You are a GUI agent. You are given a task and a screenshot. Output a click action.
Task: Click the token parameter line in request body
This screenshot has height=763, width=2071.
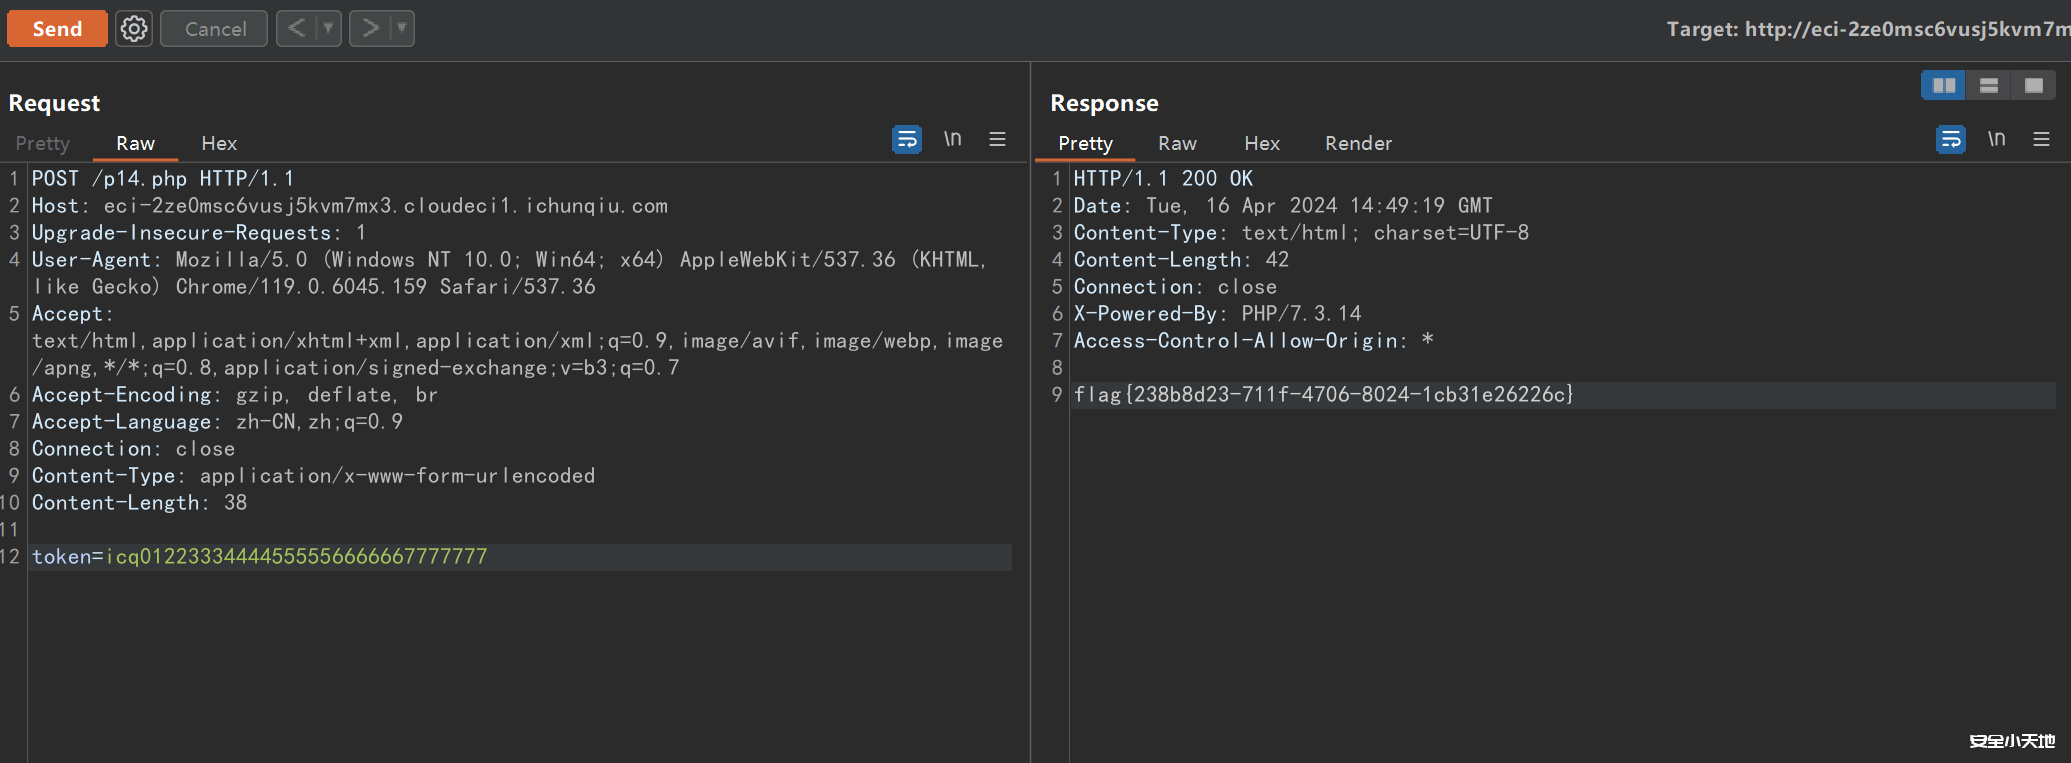pos(259,557)
